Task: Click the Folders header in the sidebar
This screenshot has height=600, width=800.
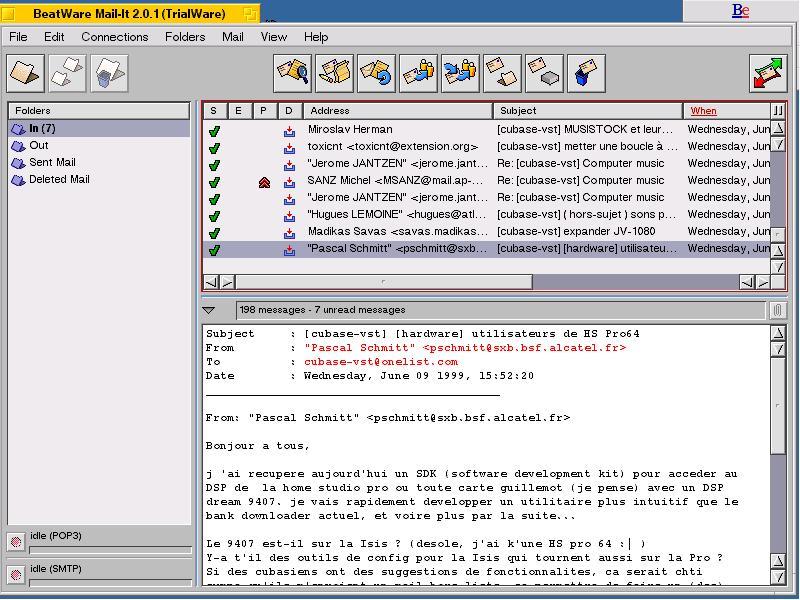Action: click(99, 111)
